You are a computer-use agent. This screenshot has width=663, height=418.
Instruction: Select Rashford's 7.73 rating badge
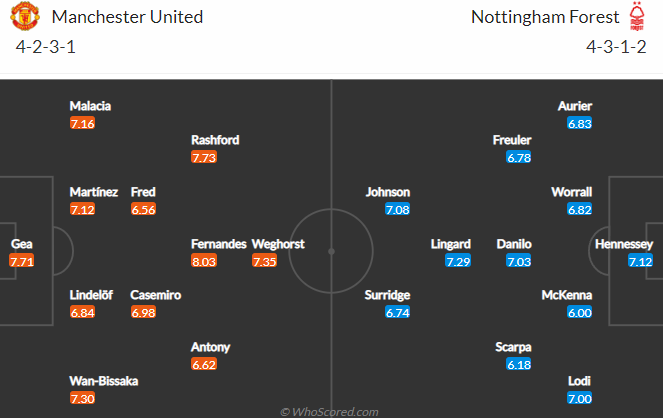click(204, 158)
